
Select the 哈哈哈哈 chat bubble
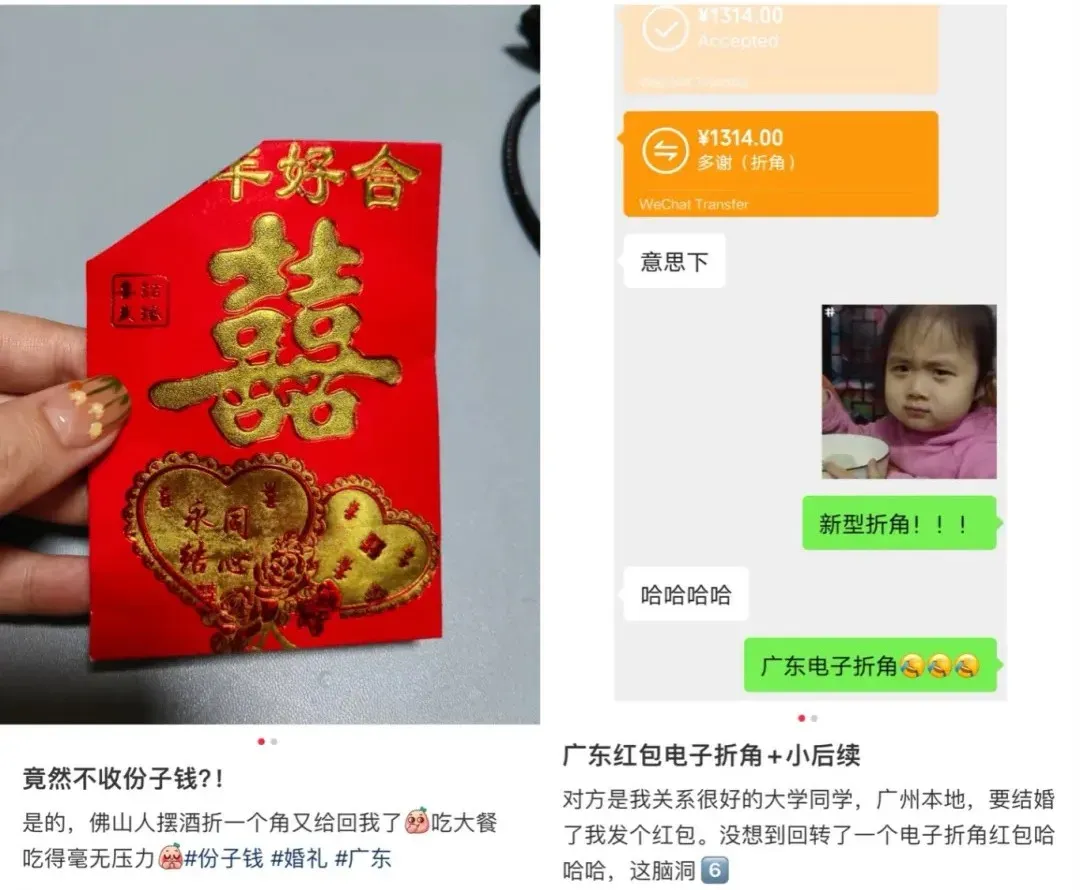click(685, 594)
